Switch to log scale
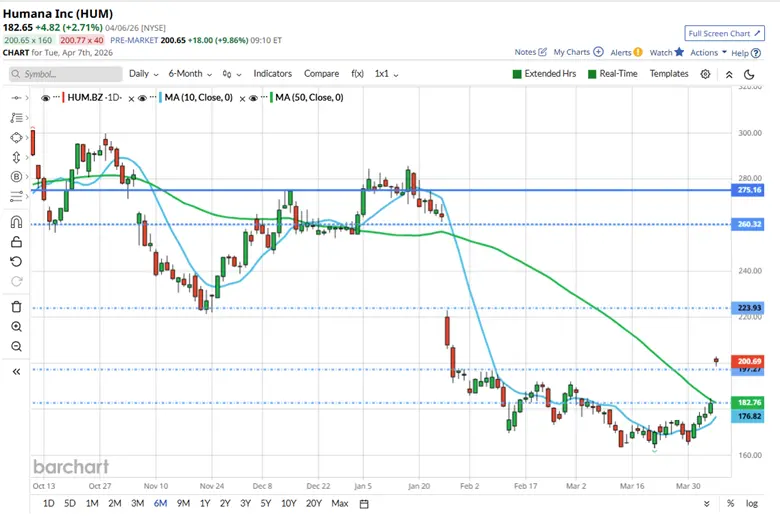The width and height of the screenshot is (780, 525). [752, 504]
